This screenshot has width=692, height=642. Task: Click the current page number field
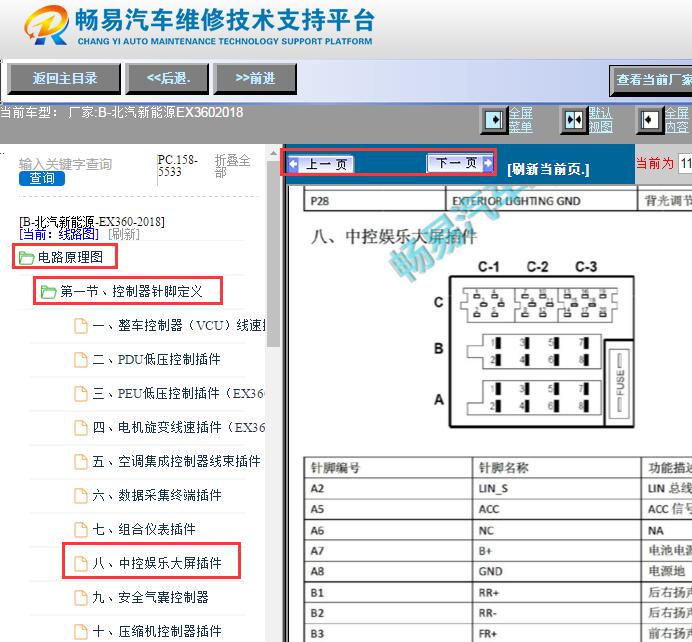685,163
